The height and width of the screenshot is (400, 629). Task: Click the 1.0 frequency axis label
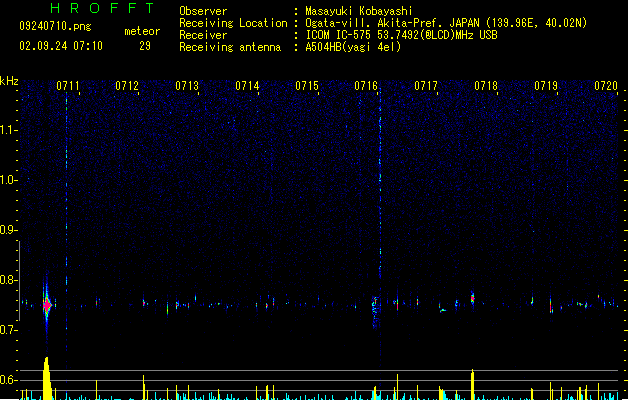8,180
